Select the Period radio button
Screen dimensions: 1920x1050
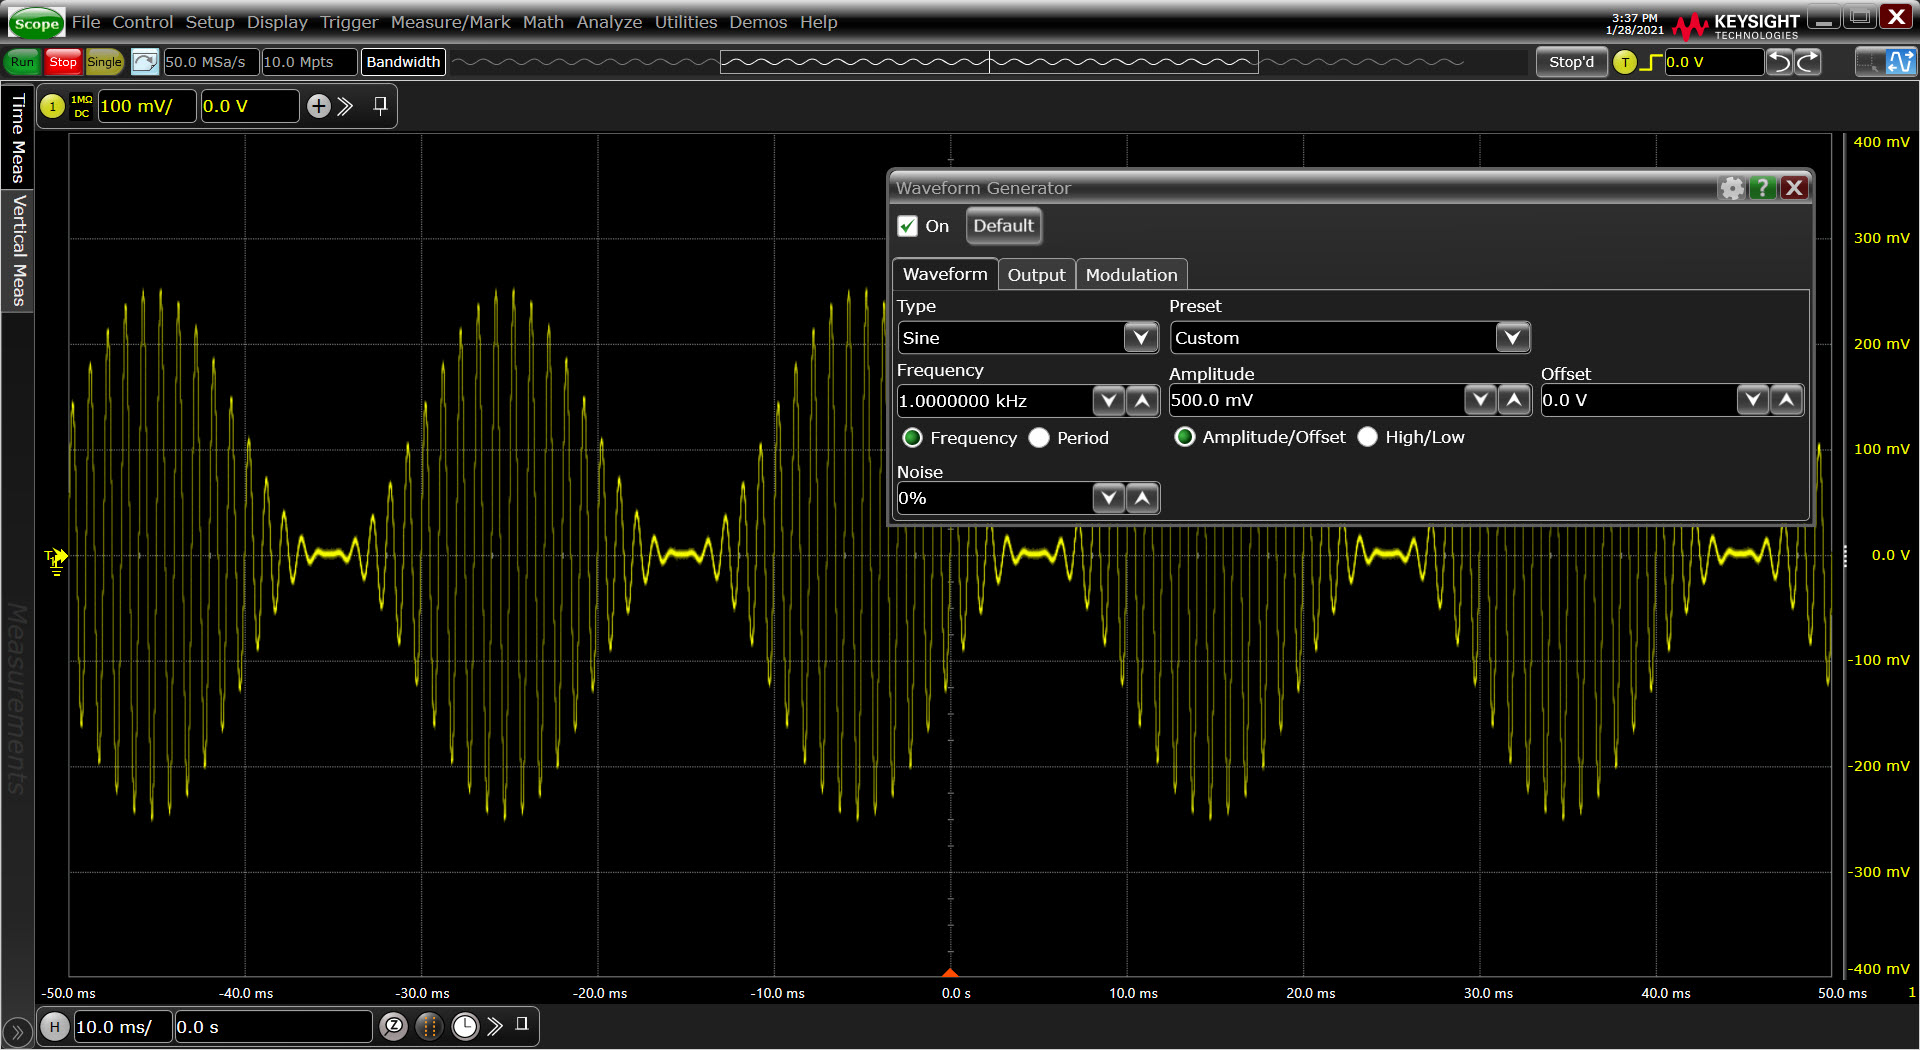point(1039,438)
